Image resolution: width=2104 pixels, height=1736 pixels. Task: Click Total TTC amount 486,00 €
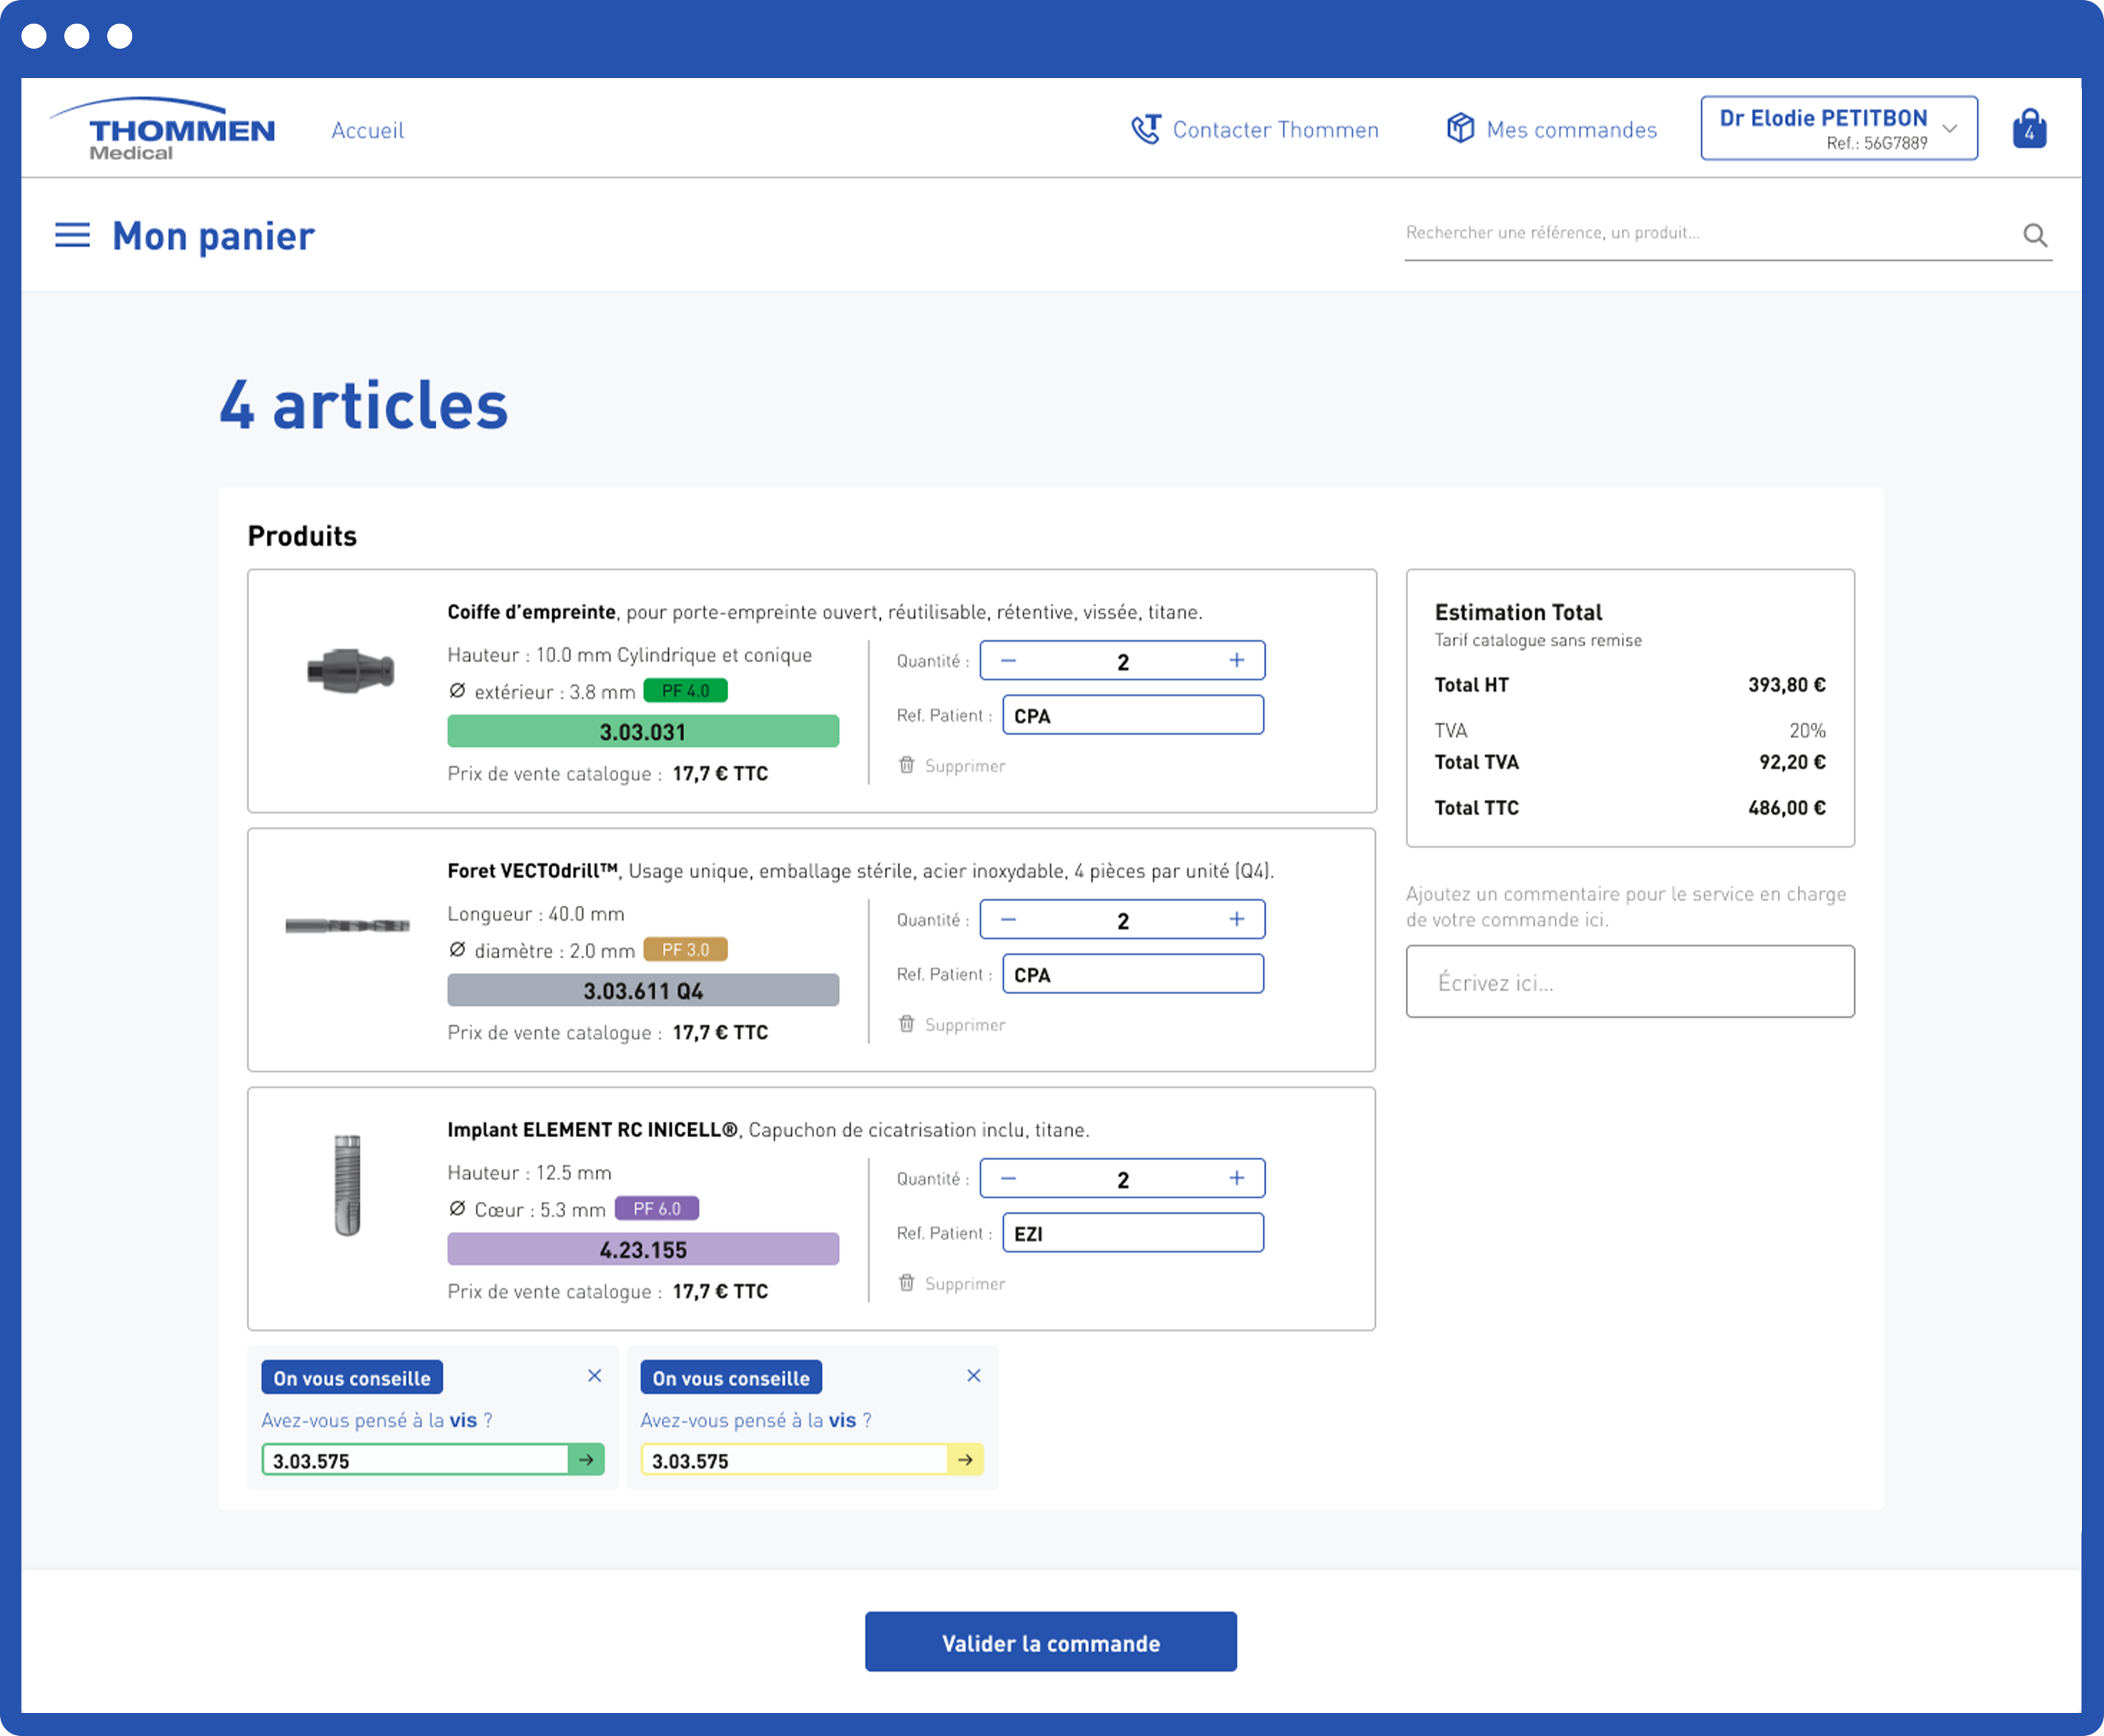coord(1786,808)
